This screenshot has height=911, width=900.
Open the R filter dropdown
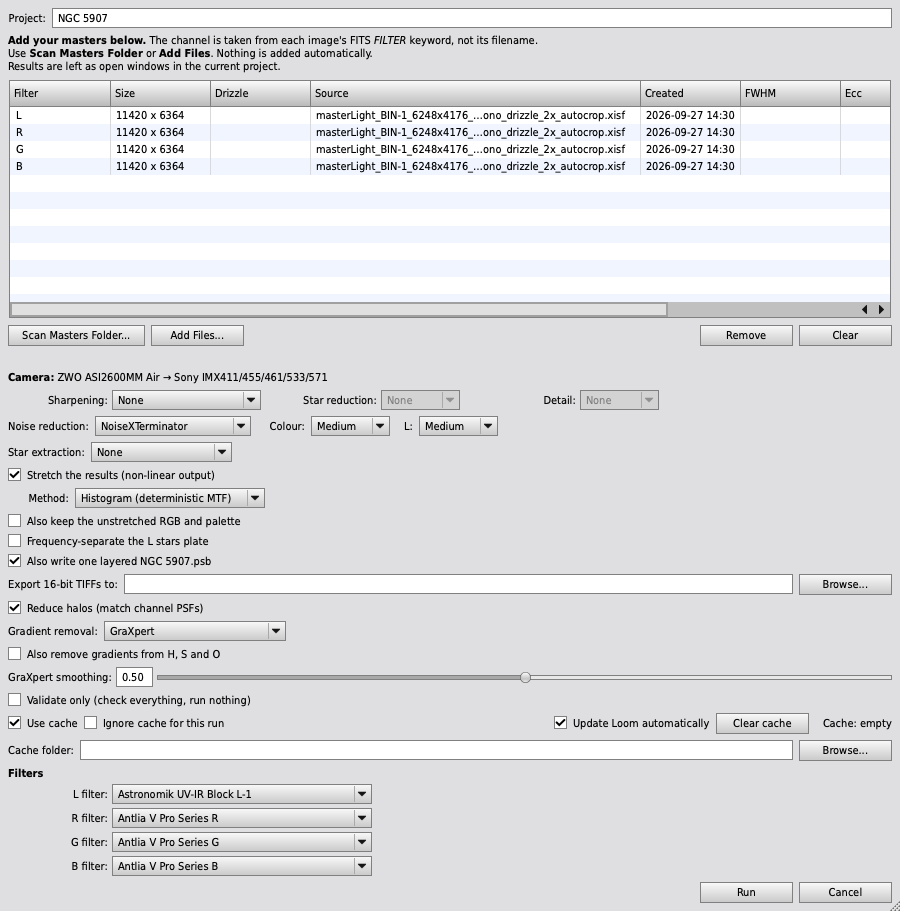click(242, 819)
